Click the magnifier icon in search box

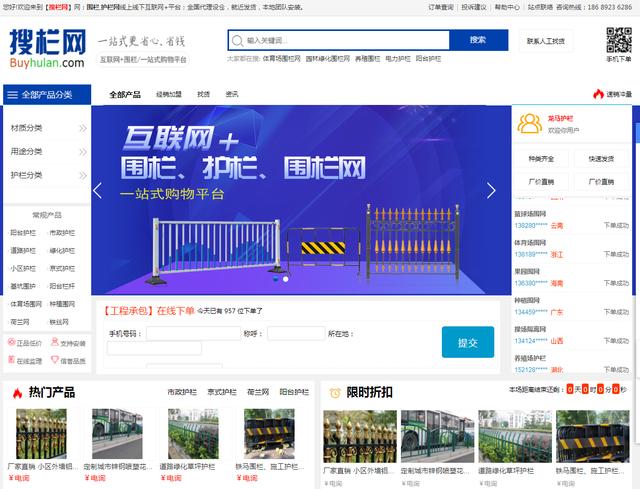237,40
